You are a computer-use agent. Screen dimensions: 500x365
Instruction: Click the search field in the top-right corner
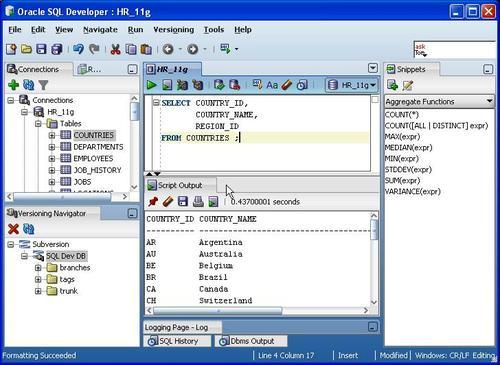pyautogui.click(x=454, y=50)
